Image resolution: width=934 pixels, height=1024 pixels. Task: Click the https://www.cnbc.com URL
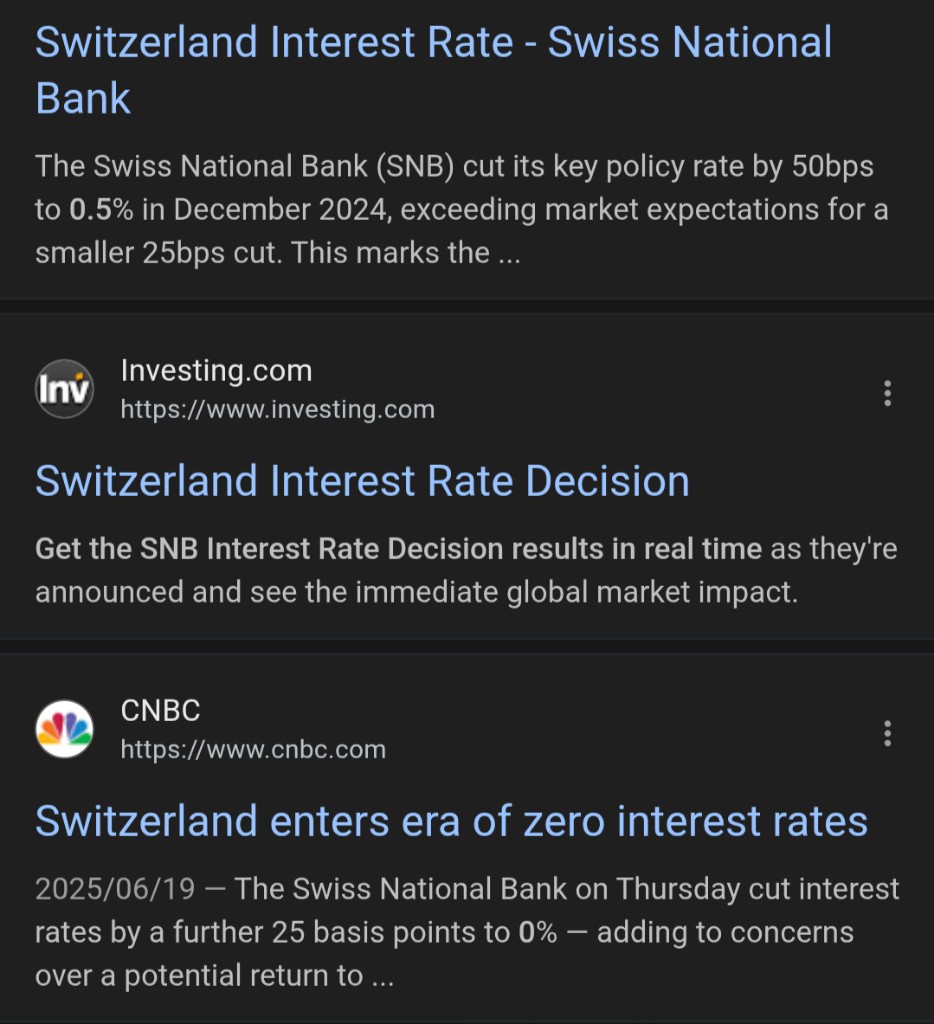click(253, 750)
